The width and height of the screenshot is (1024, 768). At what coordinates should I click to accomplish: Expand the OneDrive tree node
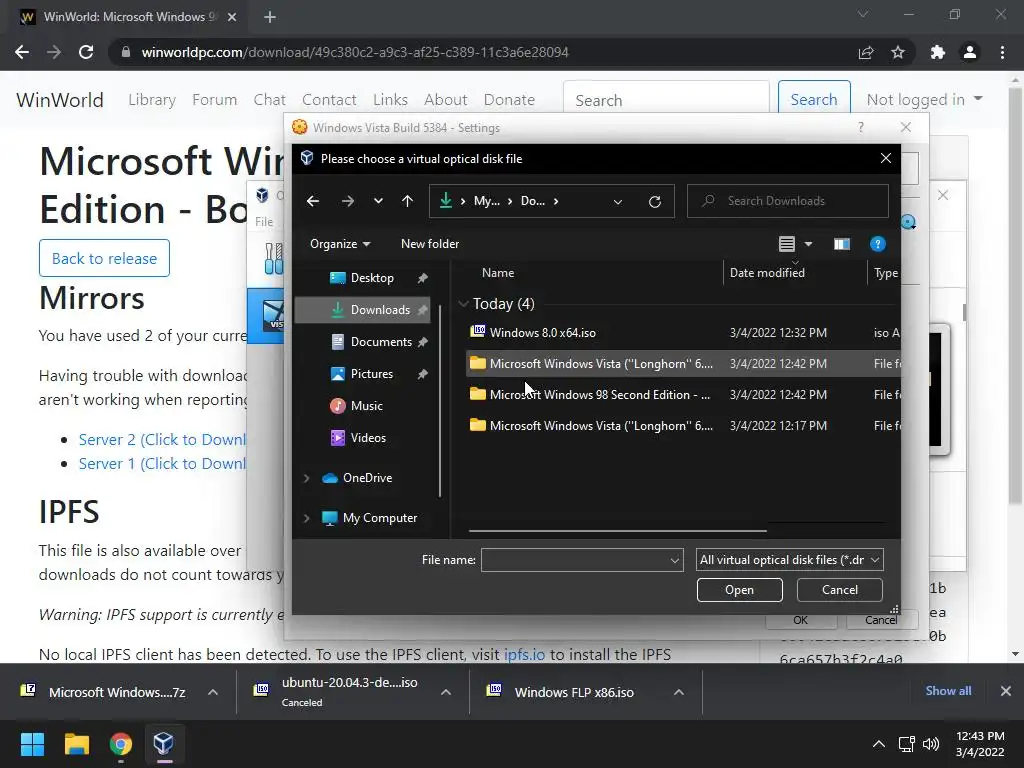pos(306,478)
